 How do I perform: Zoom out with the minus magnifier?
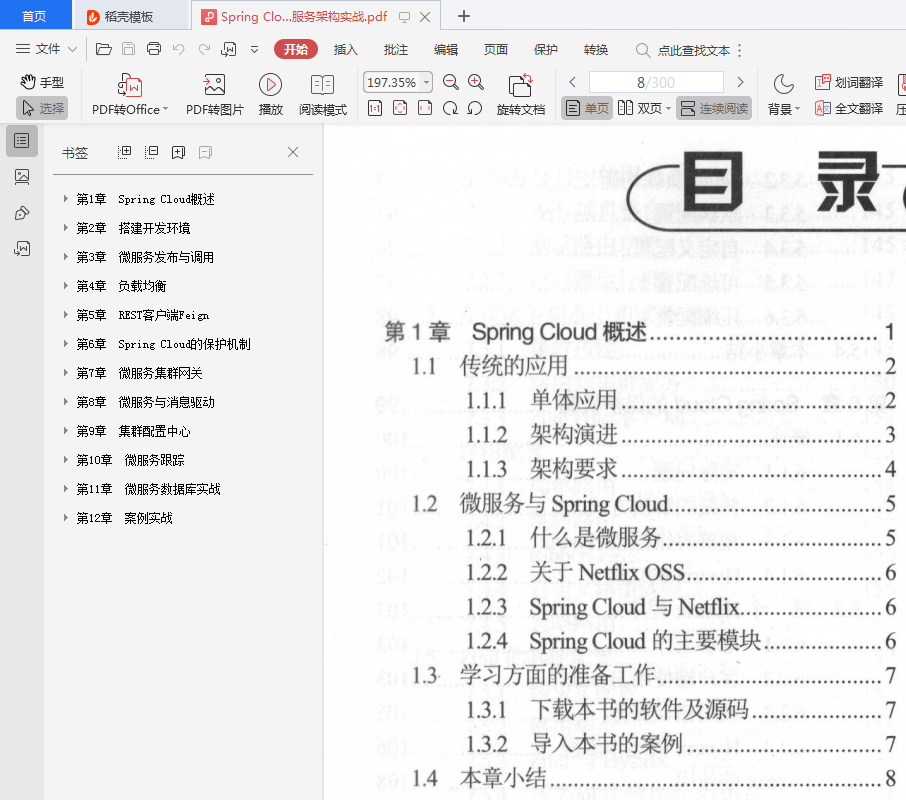[451, 82]
